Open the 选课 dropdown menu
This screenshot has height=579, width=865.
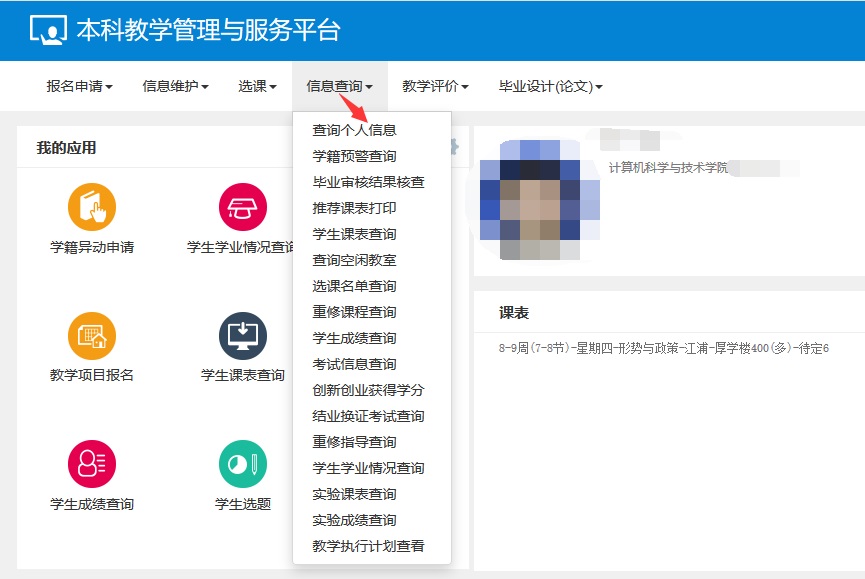tap(257, 87)
